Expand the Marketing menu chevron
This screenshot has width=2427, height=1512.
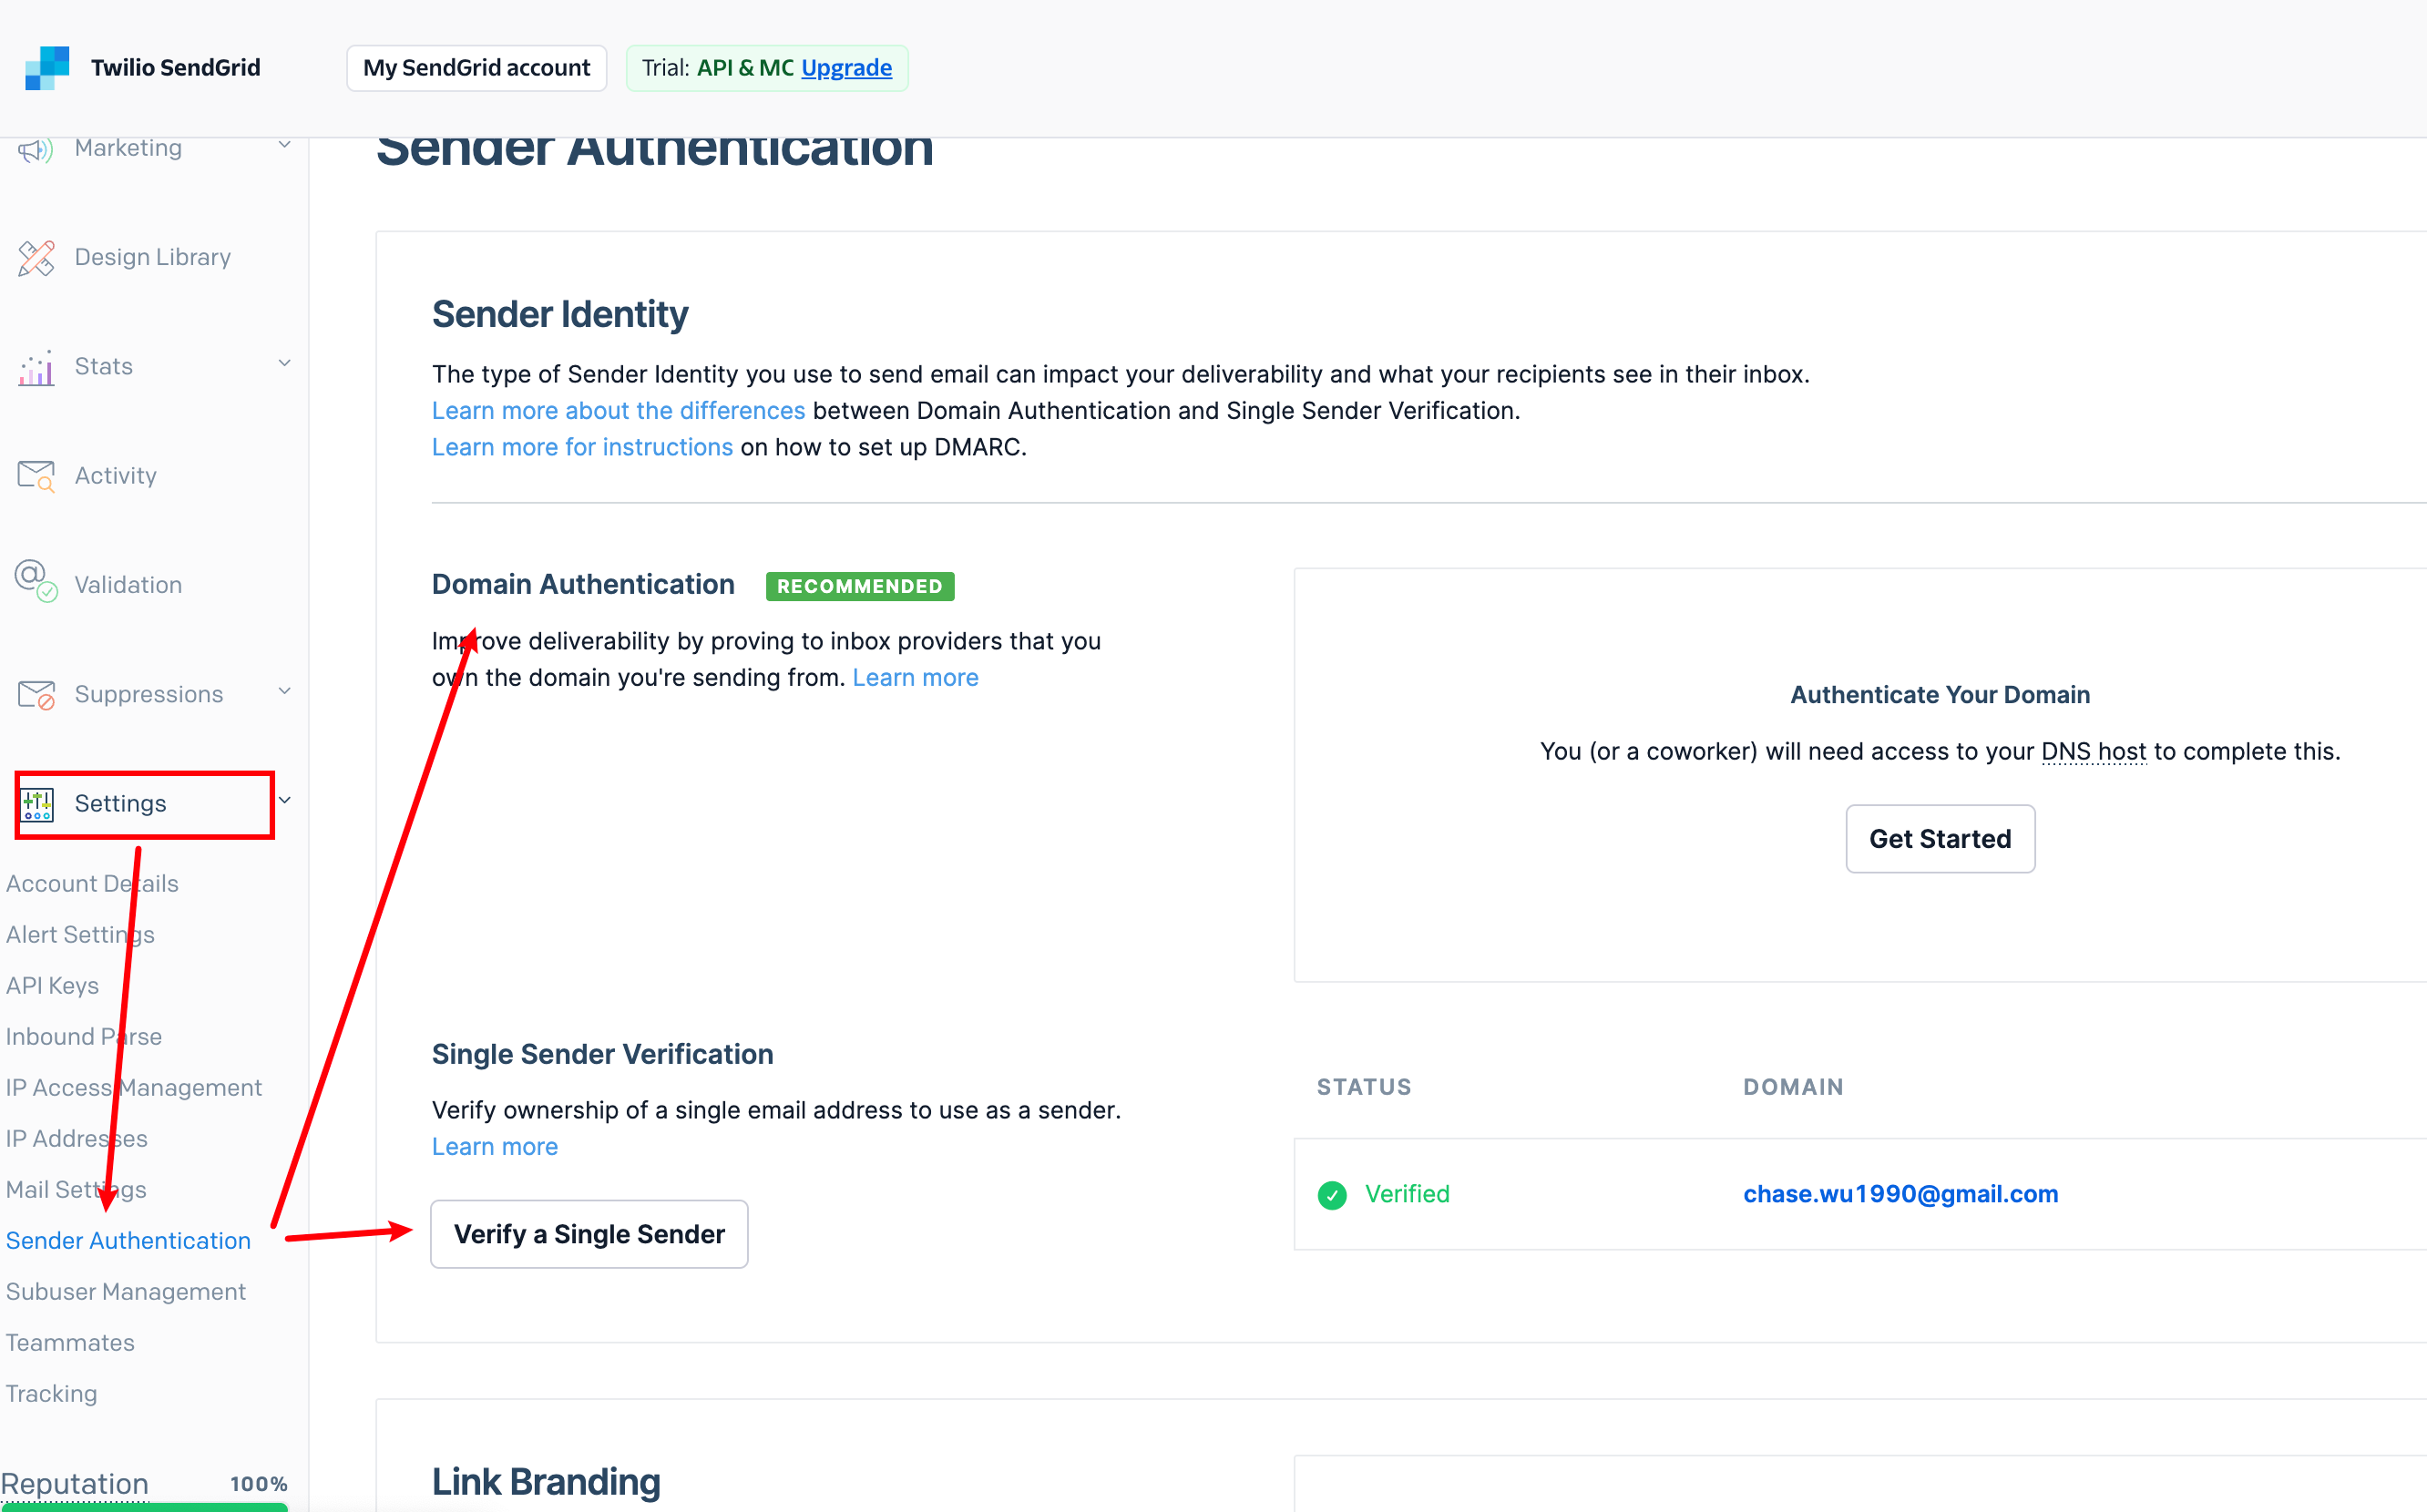coord(284,146)
